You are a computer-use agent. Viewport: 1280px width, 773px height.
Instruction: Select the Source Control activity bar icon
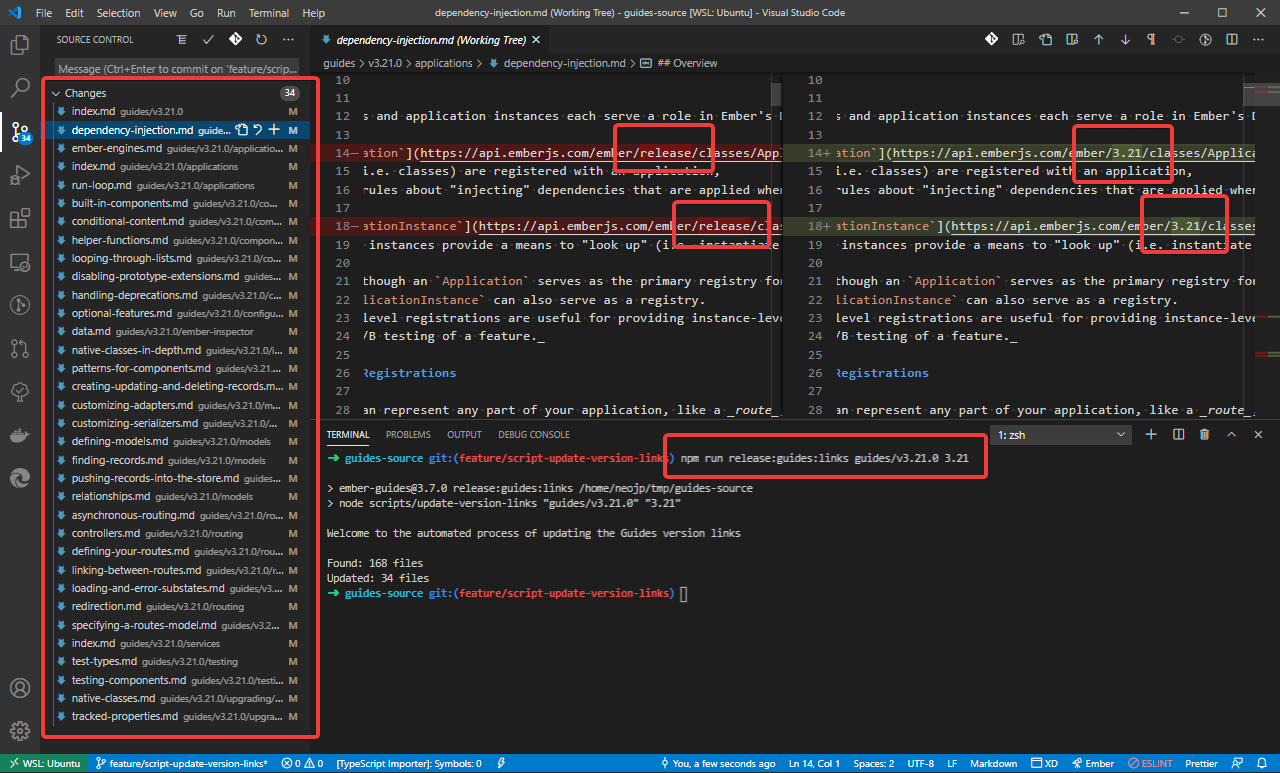coord(19,131)
